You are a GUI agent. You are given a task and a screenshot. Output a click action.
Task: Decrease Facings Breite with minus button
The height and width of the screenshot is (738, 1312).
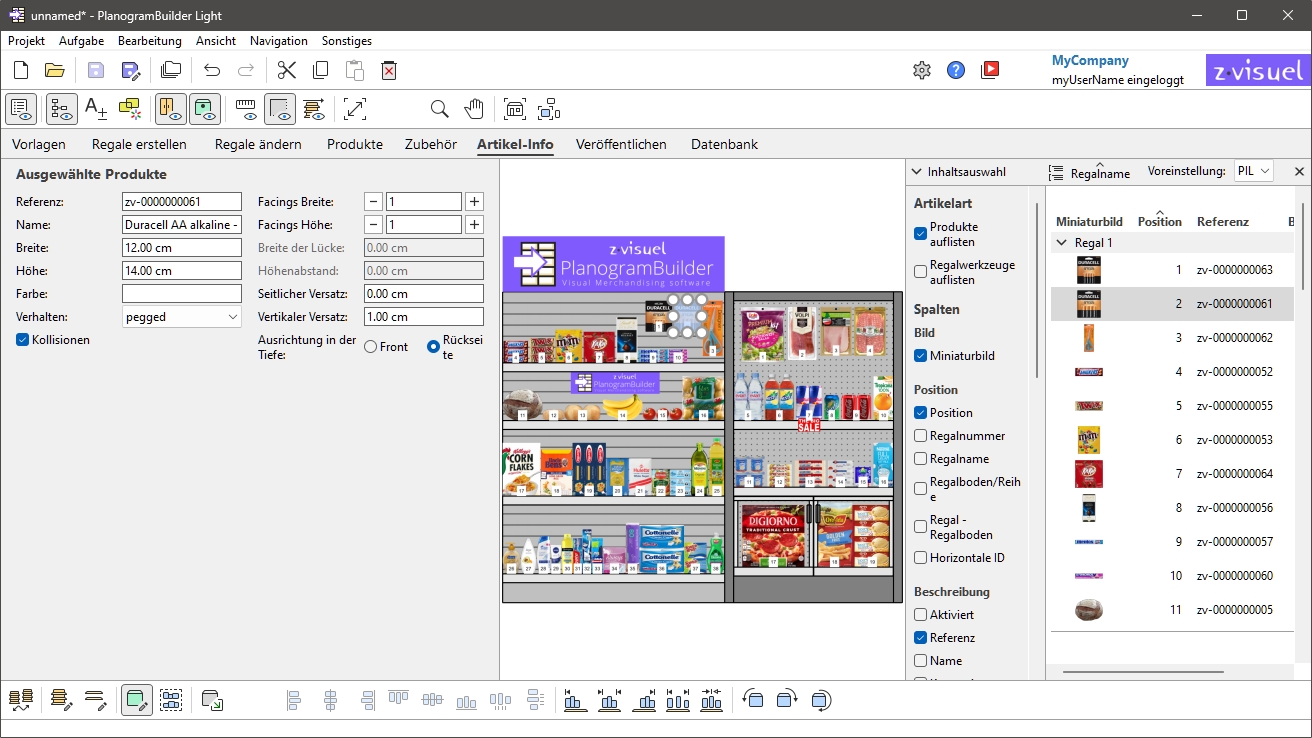pos(373,202)
